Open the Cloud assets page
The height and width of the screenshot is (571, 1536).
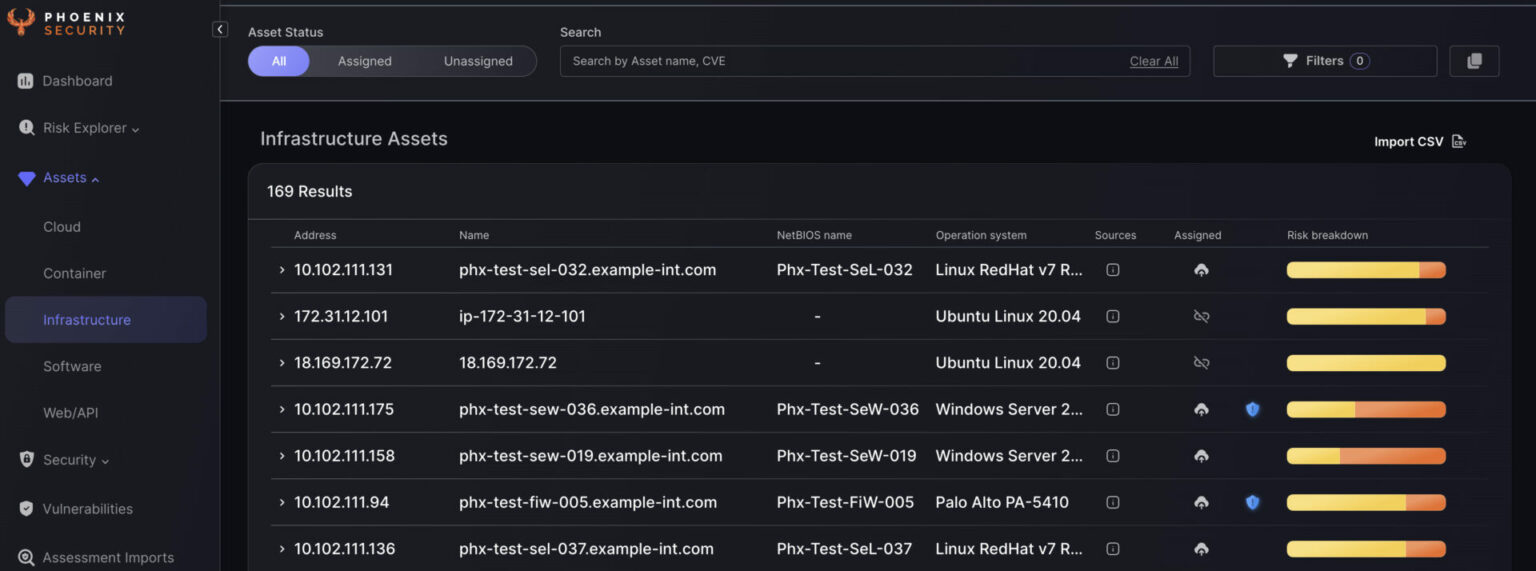point(62,227)
